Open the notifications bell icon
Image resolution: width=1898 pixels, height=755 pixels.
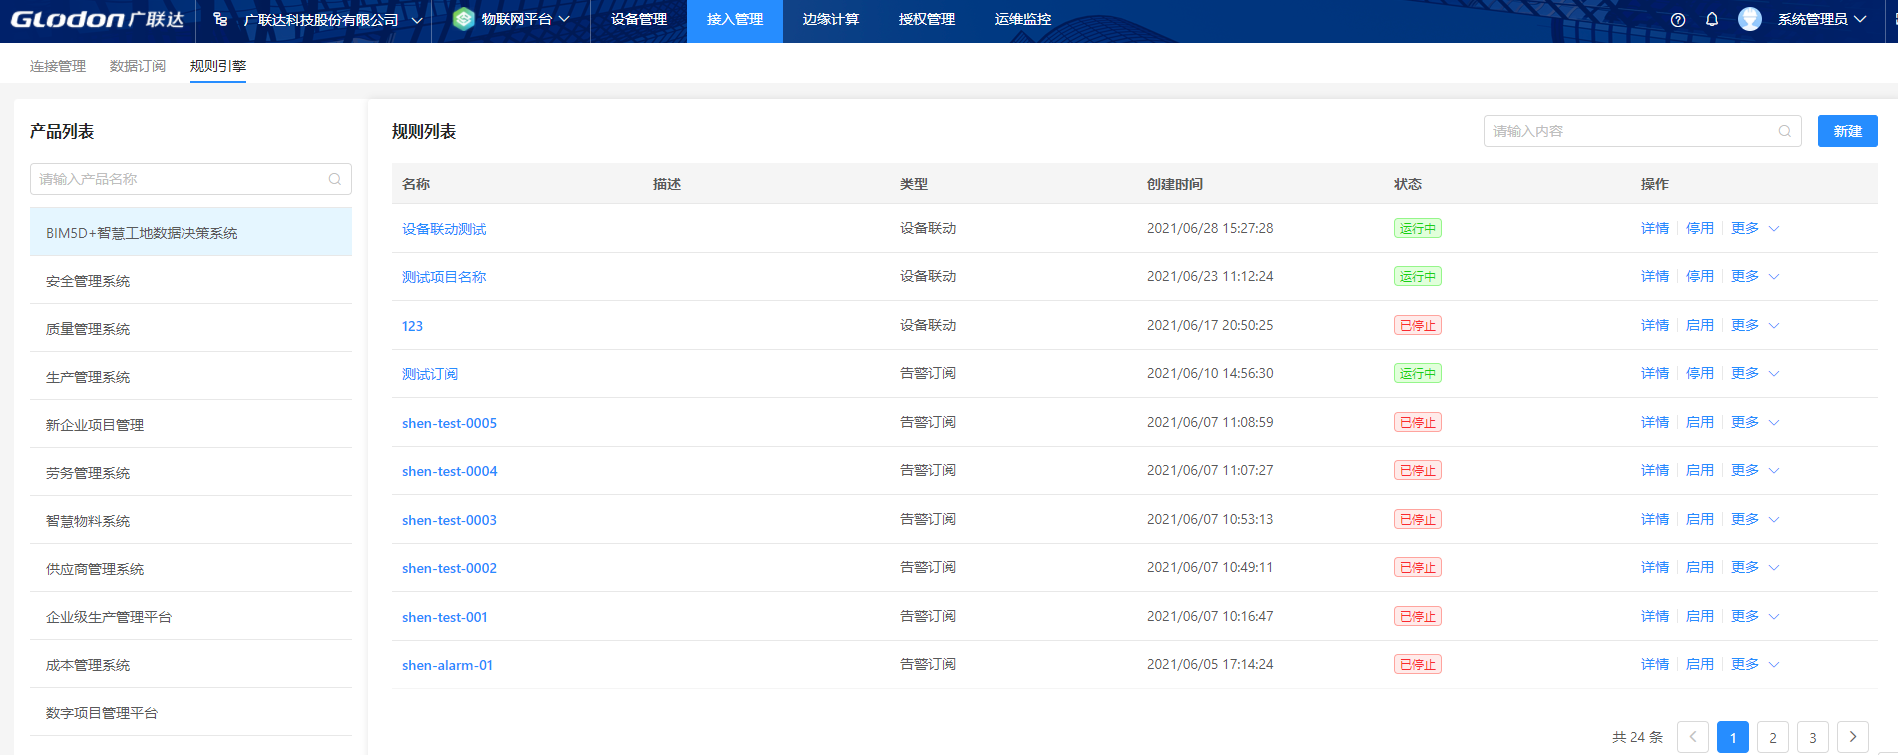pos(1712,19)
